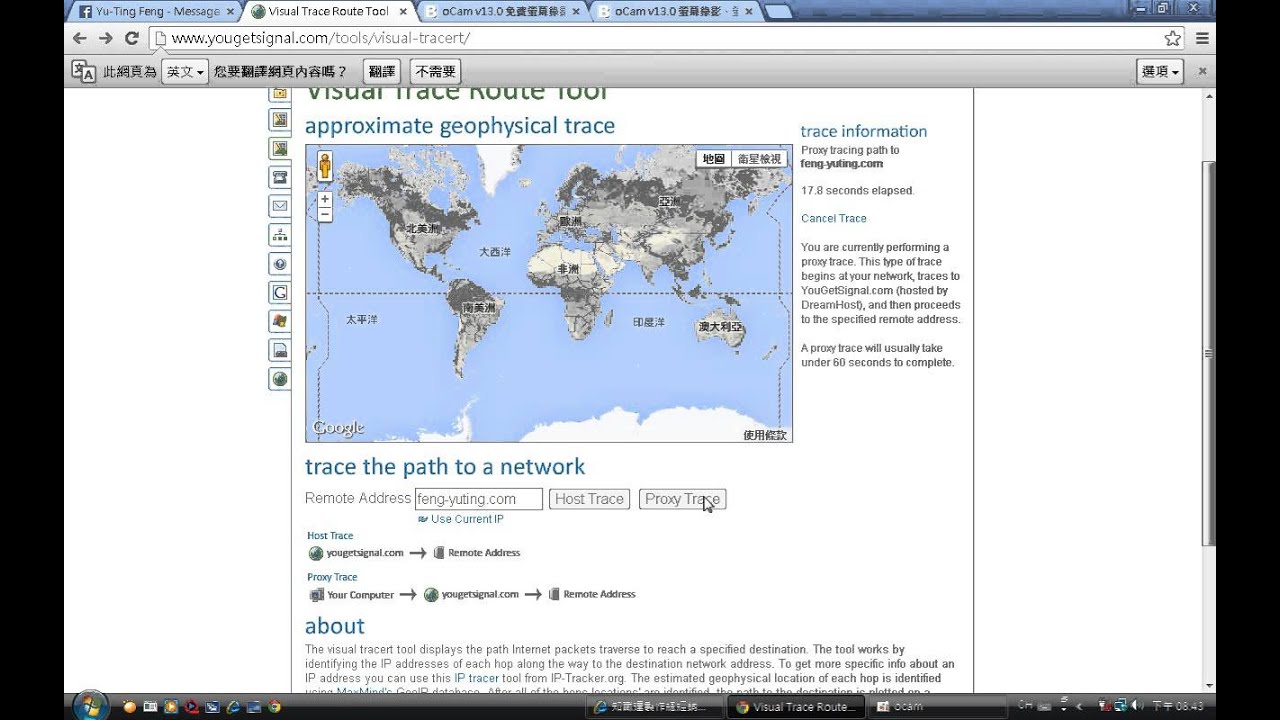Open a new browser tab
The height and width of the screenshot is (720, 1280).
(x=779, y=11)
